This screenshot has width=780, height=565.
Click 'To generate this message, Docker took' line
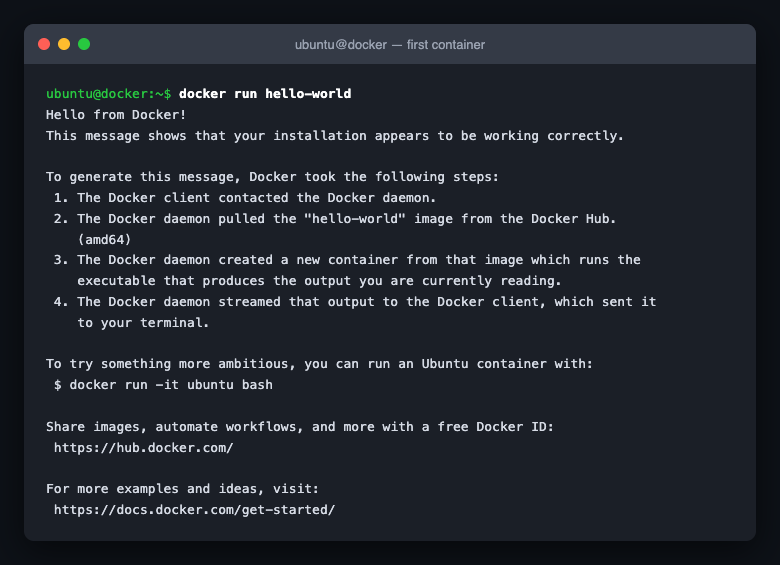tap(272, 177)
